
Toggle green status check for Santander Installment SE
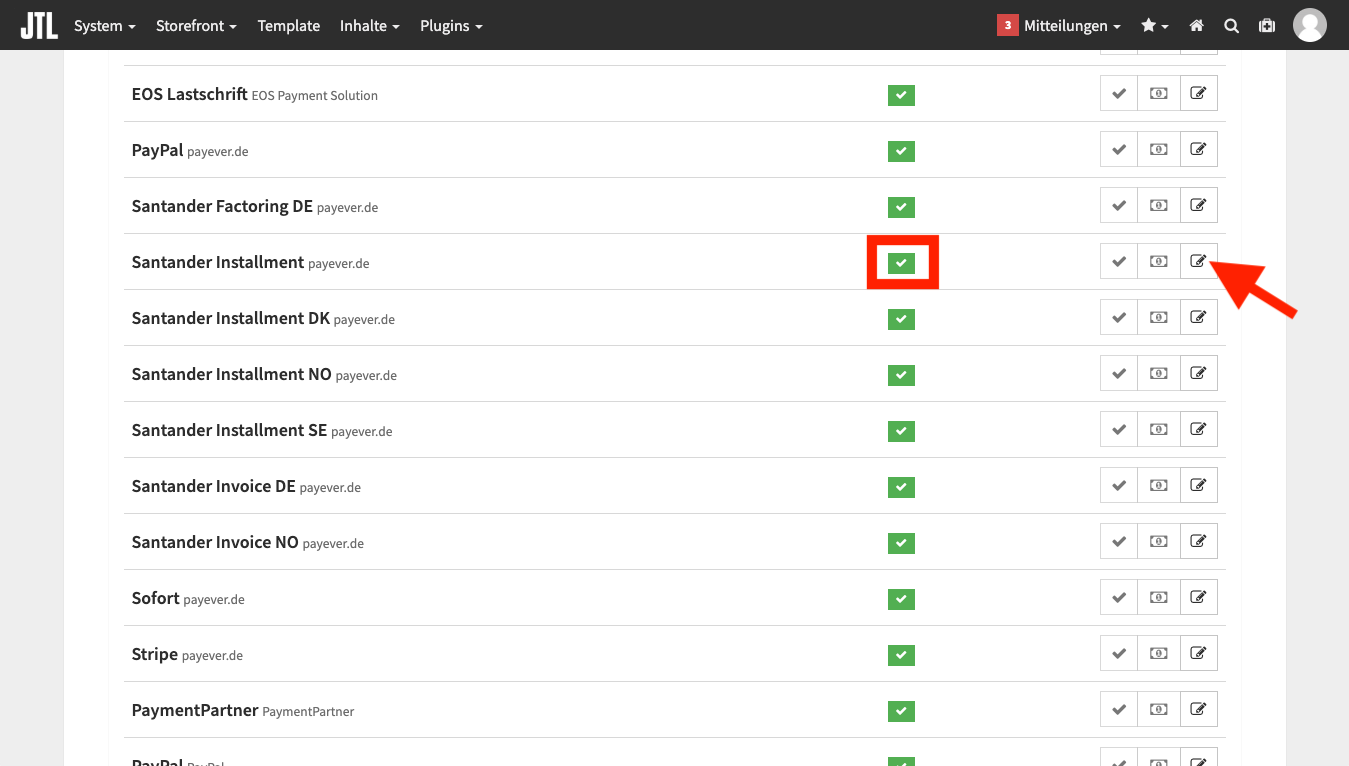click(901, 431)
